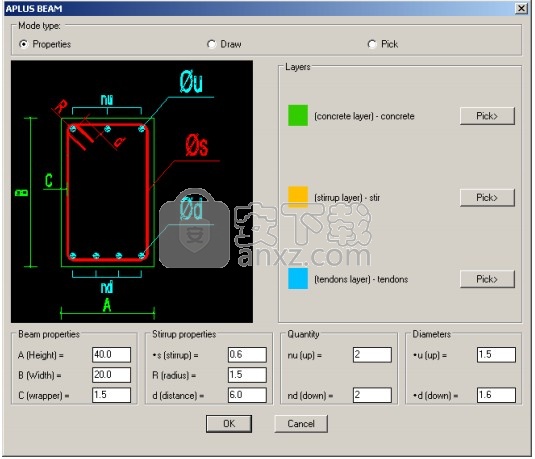Confirm the dialog with OK button
The image size is (535, 459).
(229, 424)
